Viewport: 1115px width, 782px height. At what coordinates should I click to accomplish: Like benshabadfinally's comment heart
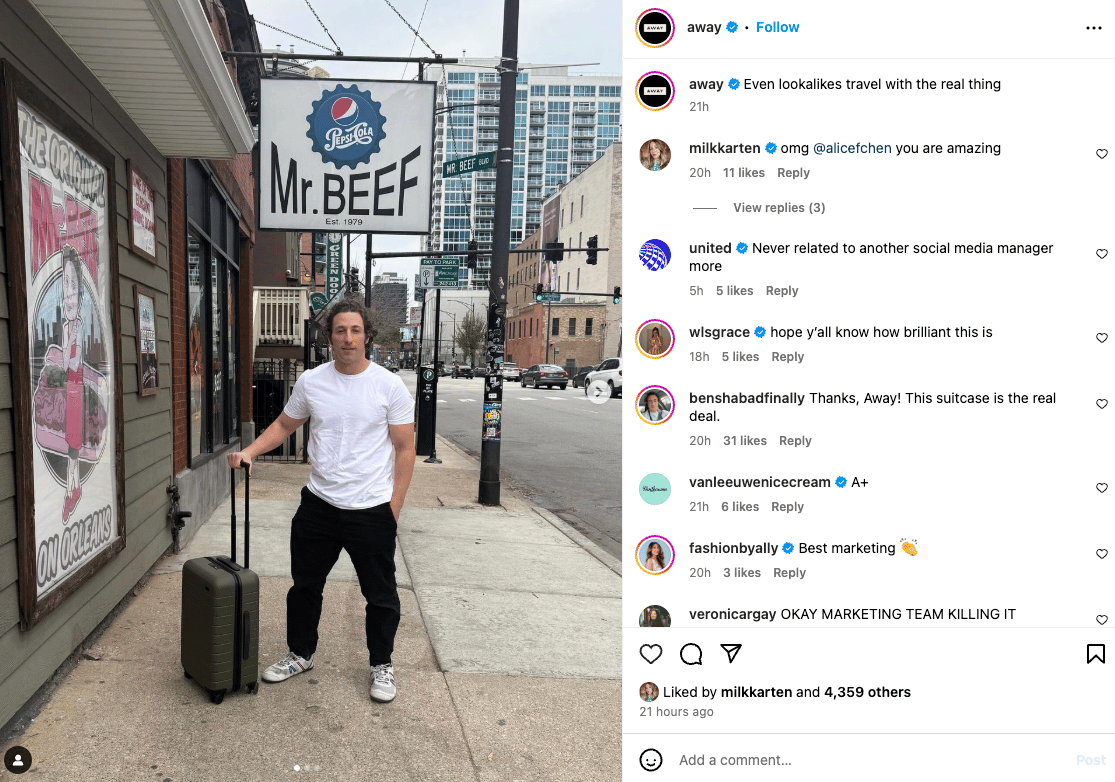tap(1101, 404)
